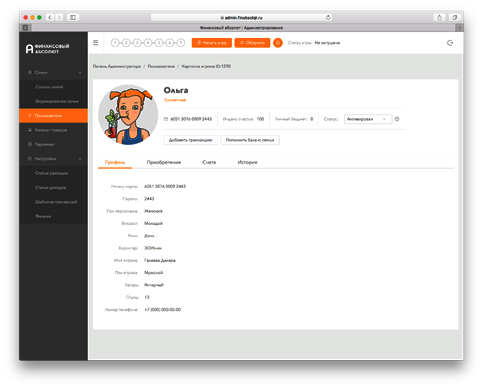The height and width of the screenshot is (388, 483).
Task: Click Olga's avatar picture
Action: [128, 114]
